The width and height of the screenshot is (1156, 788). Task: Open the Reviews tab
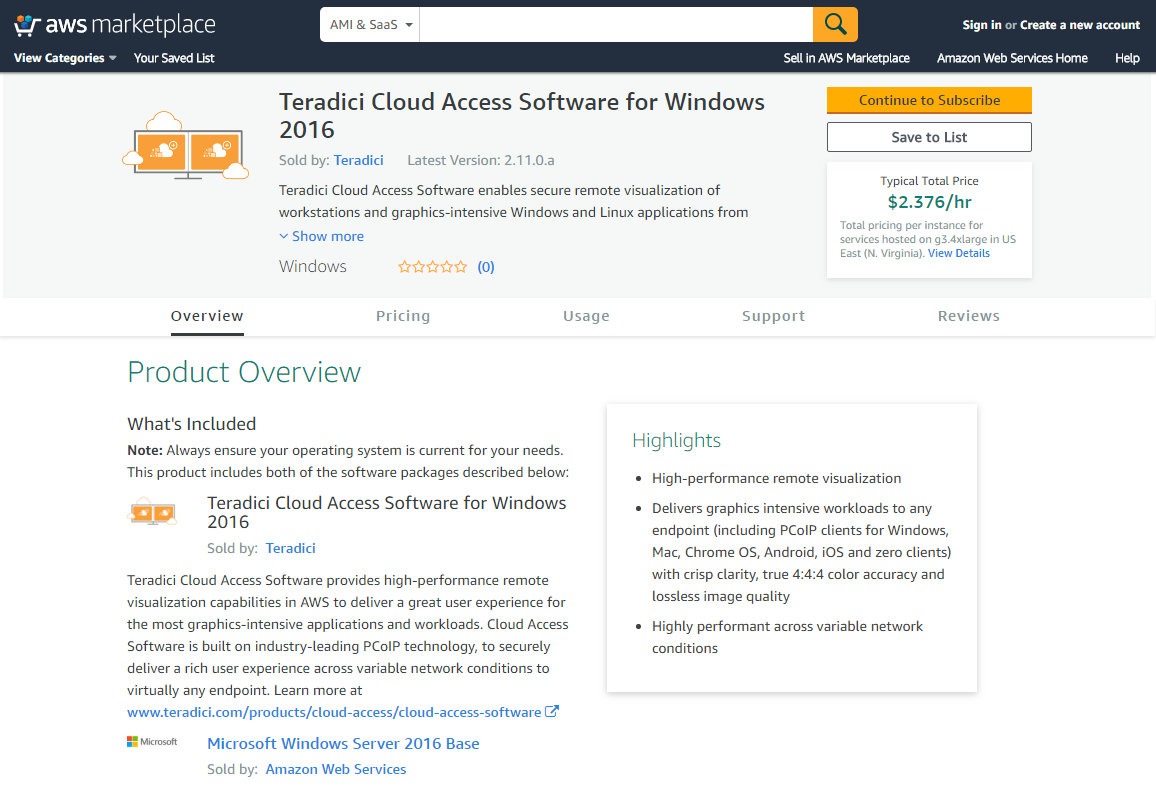coord(968,315)
